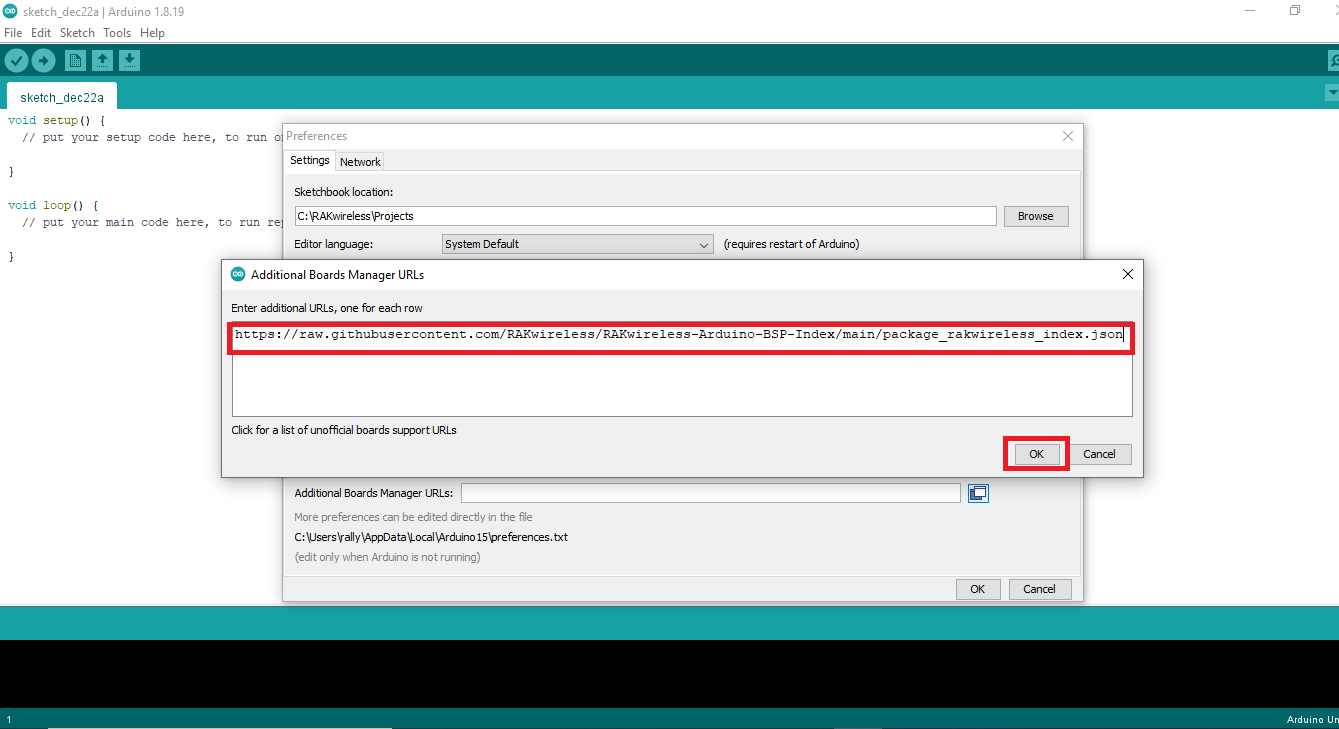Upload the sketch using the arrow icon

point(43,60)
